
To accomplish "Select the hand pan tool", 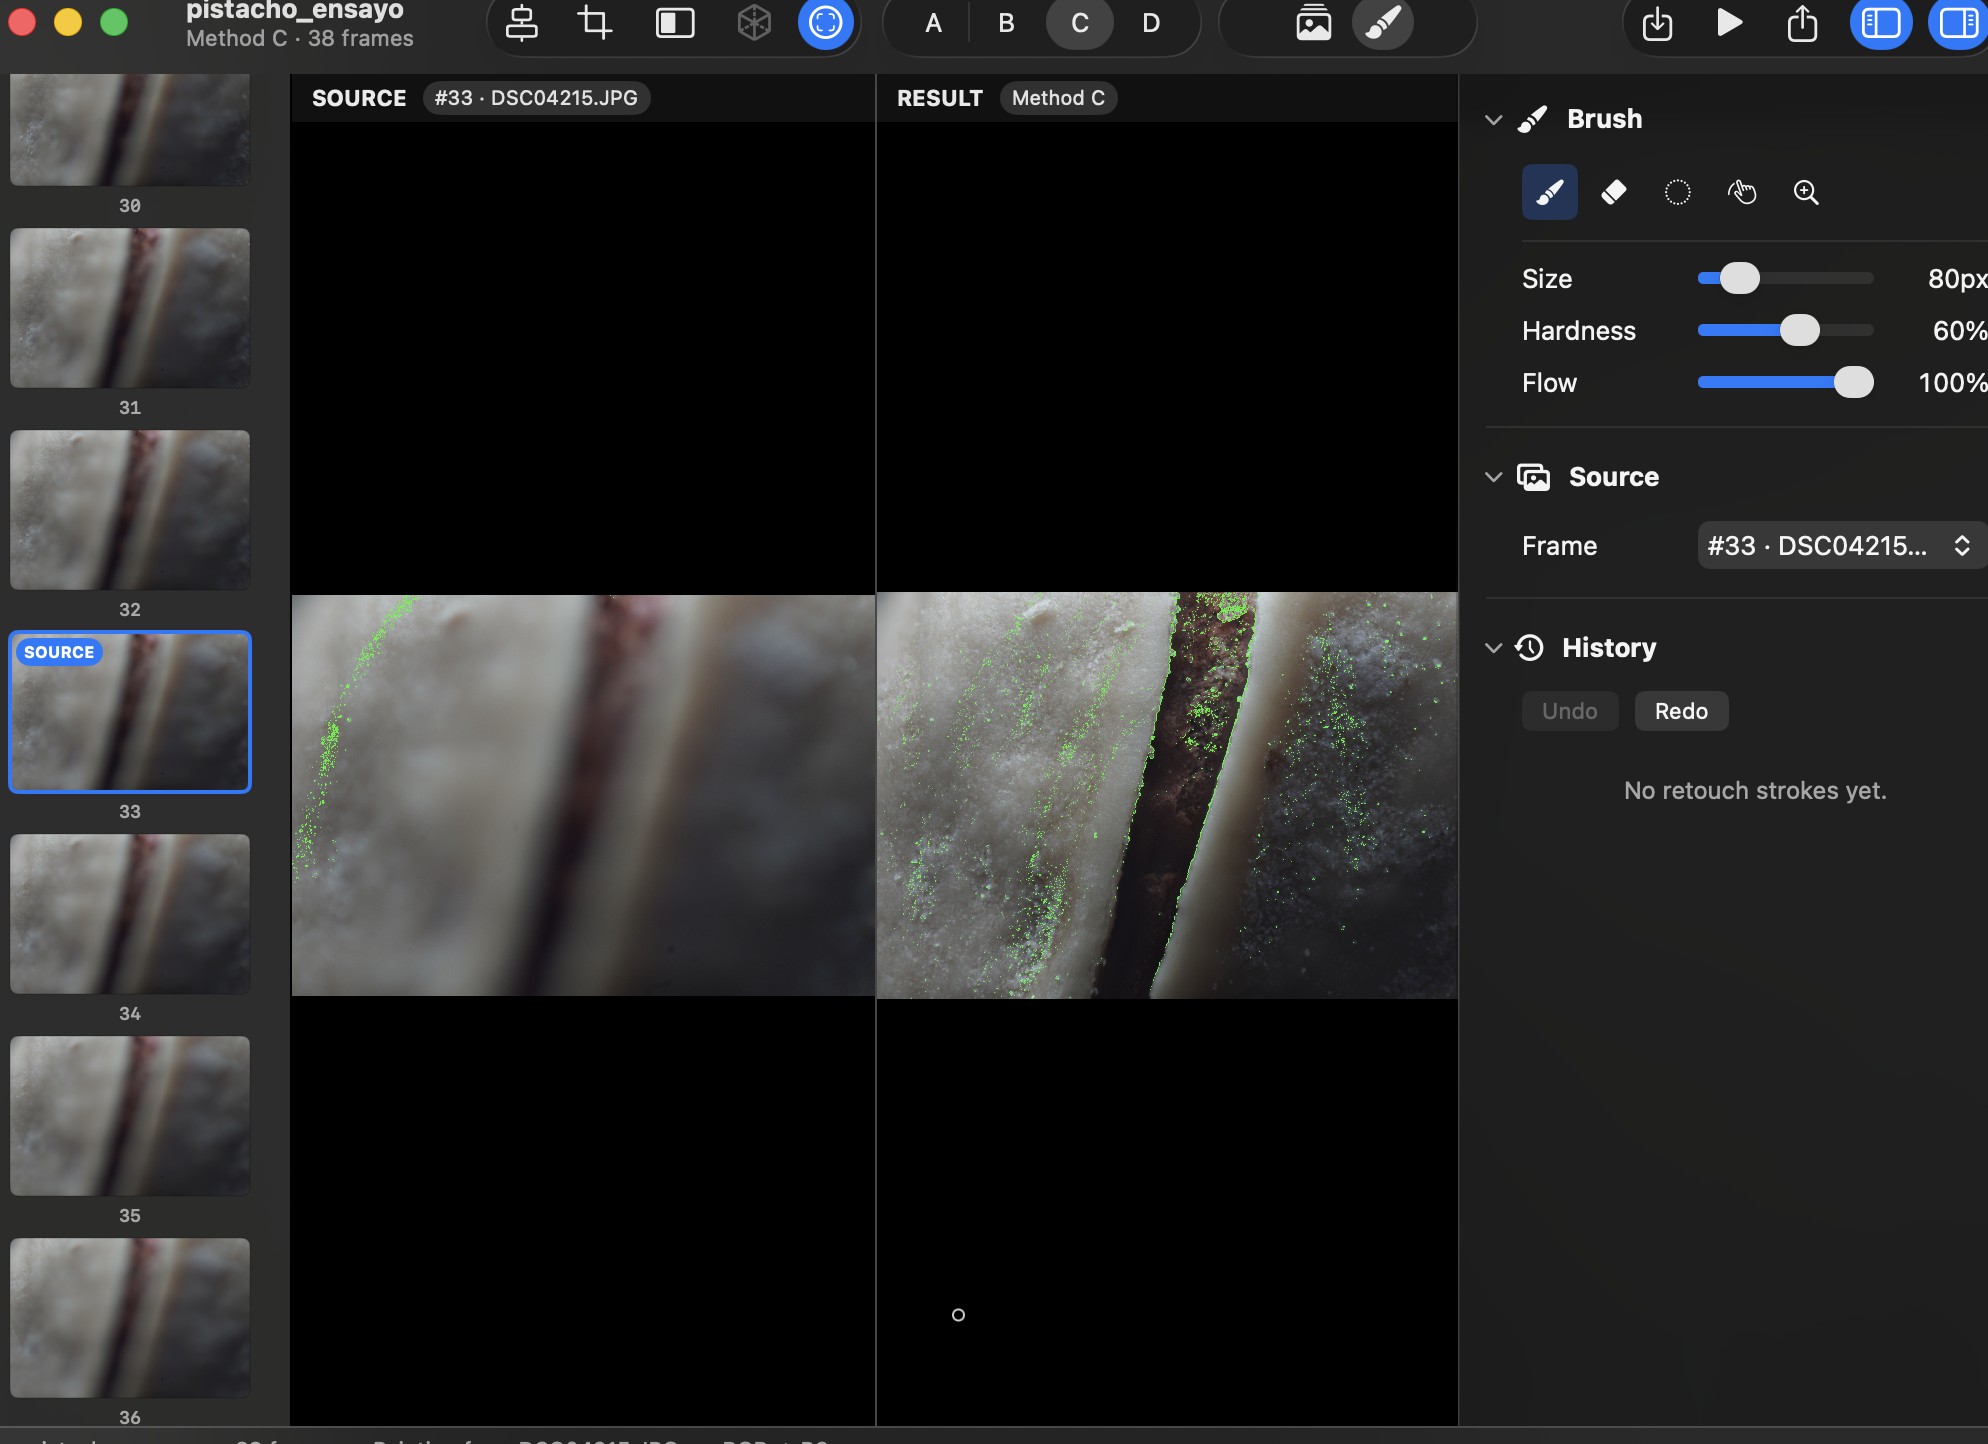I will [x=1741, y=192].
